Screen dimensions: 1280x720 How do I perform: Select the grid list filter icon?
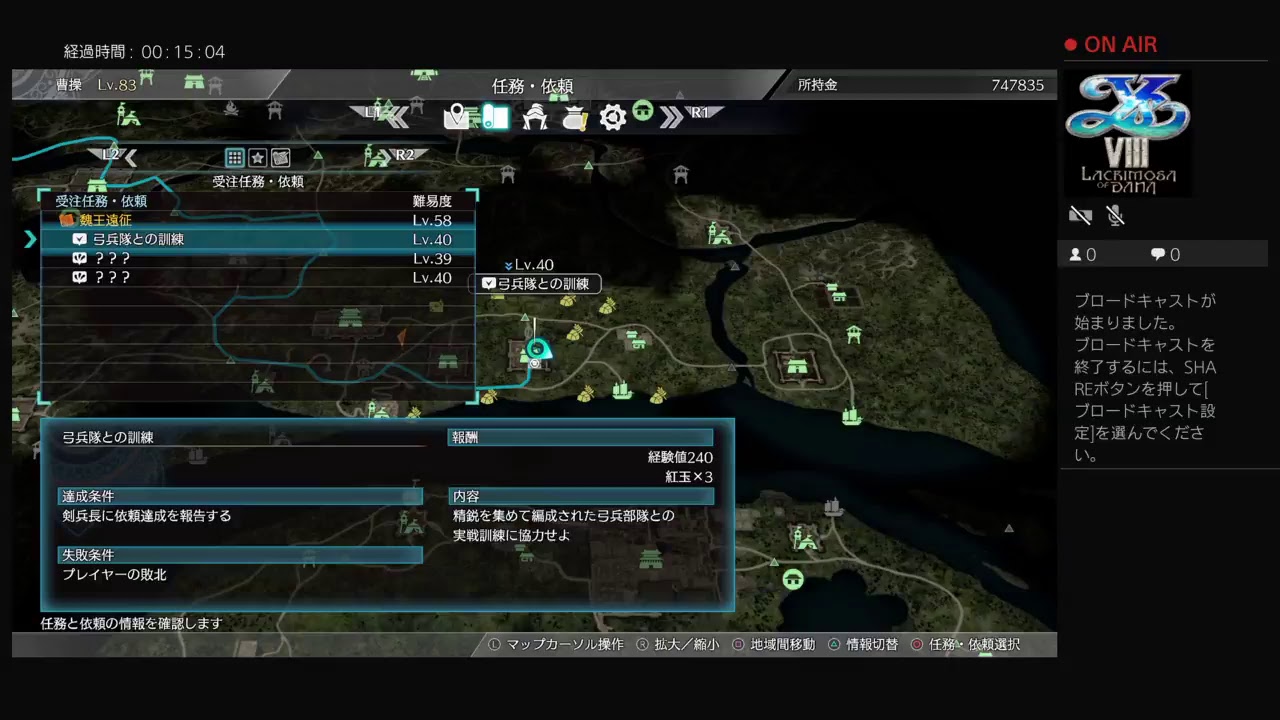point(234,158)
